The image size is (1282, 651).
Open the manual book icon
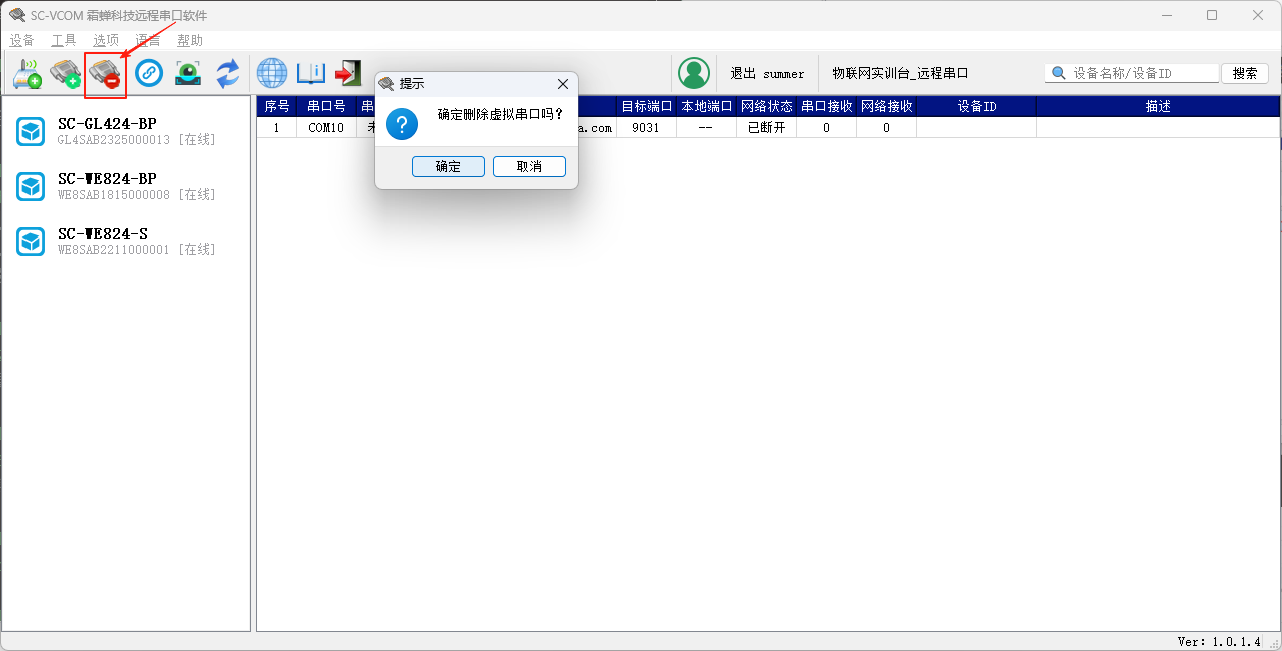click(311, 73)
